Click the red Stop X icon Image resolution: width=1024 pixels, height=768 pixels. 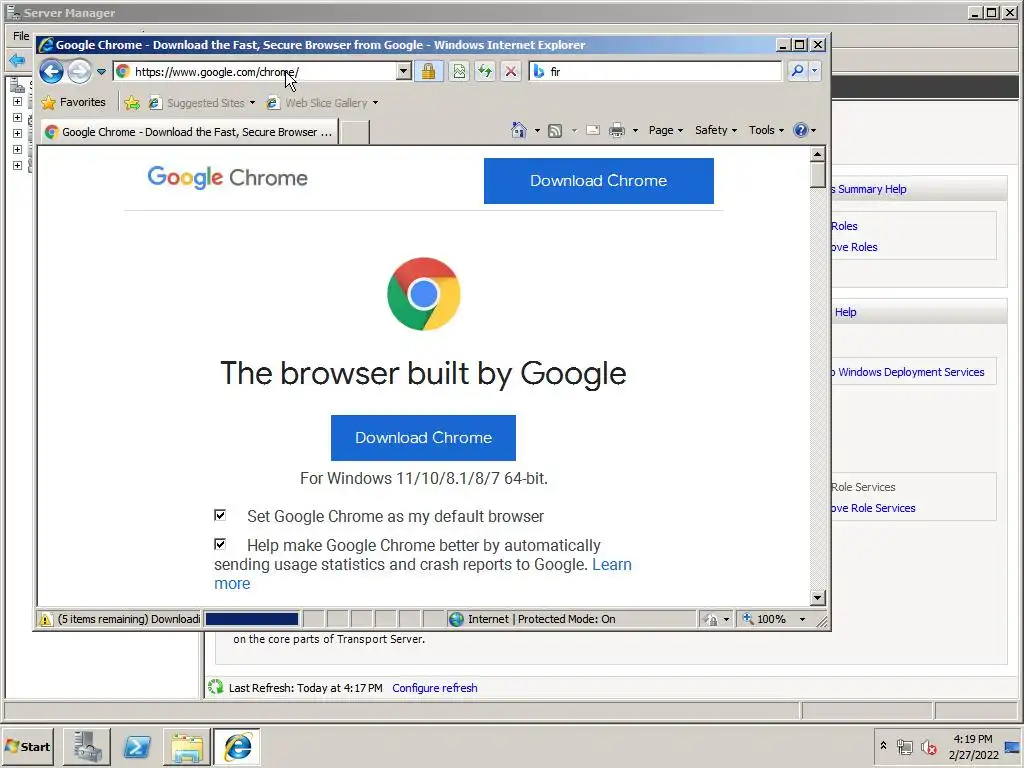[511, 71]
